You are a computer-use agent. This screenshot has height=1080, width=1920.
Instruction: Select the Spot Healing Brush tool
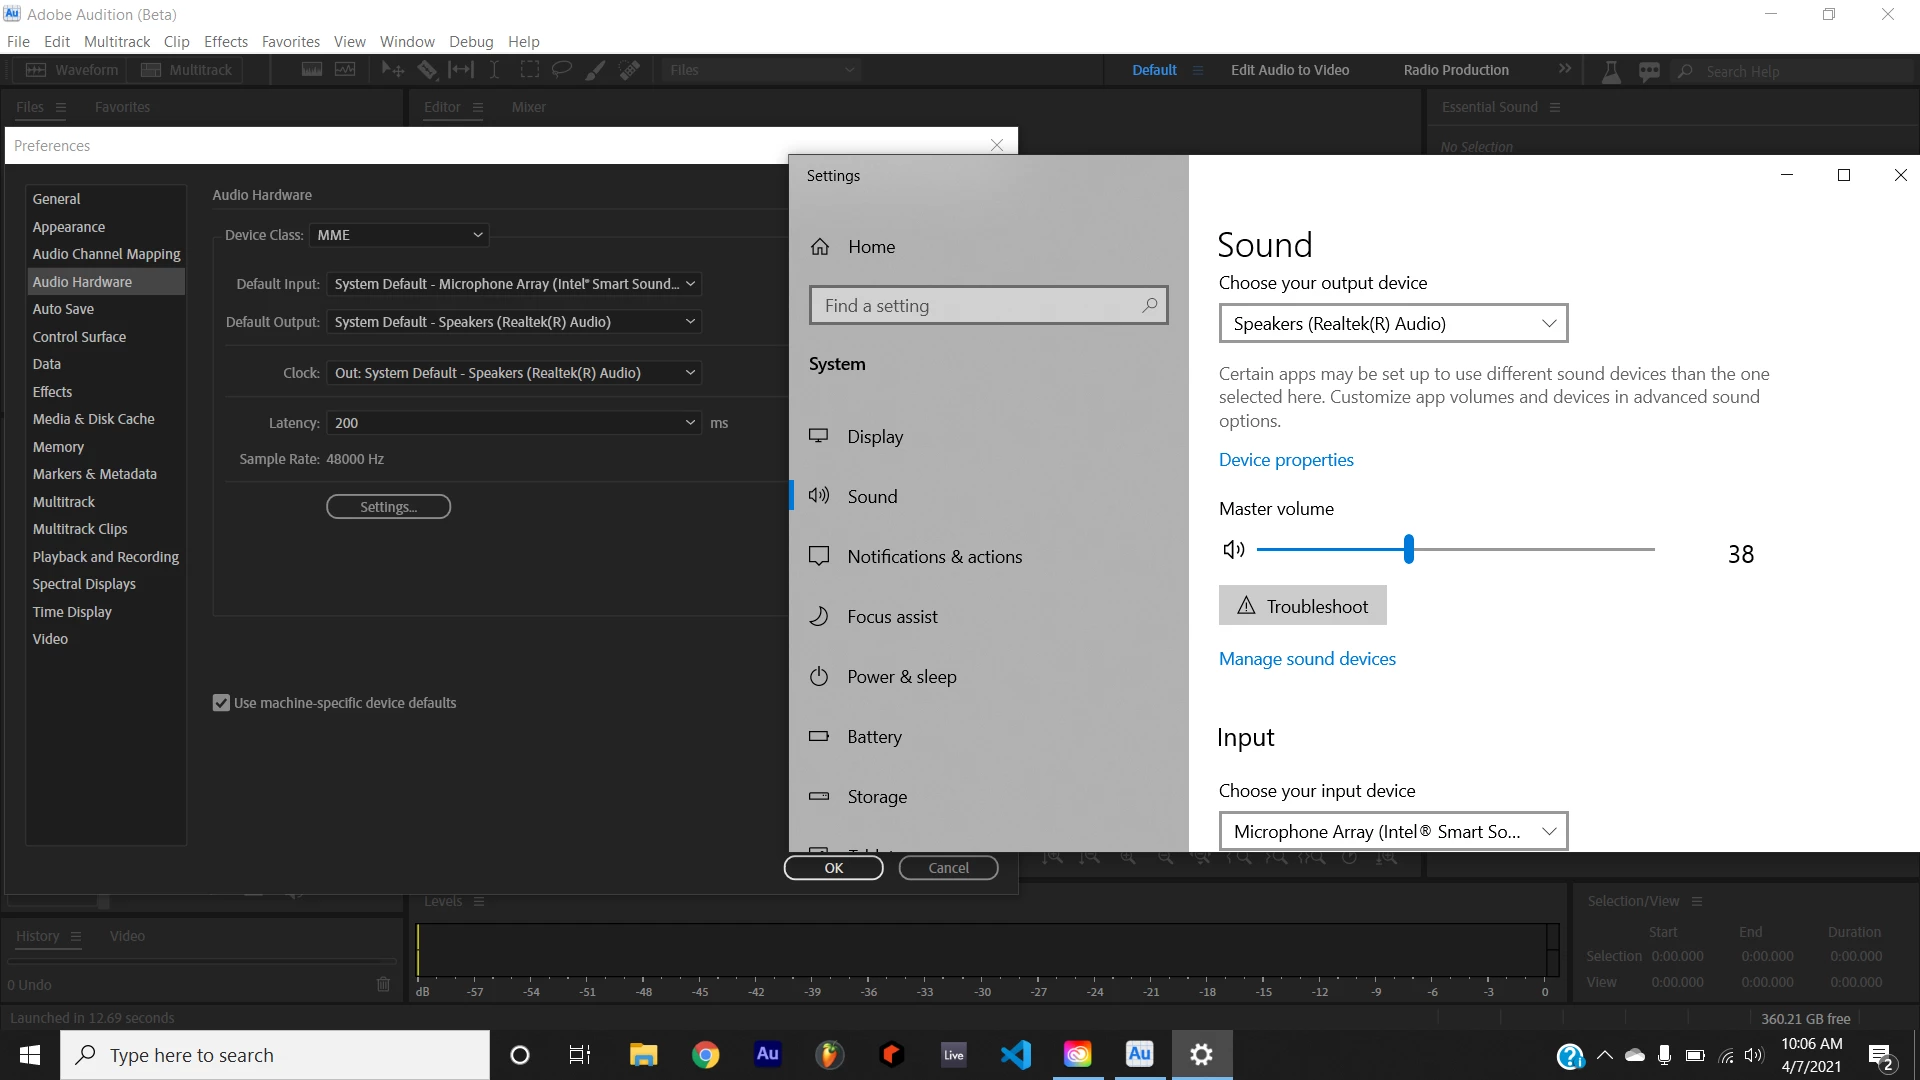tap(629, 70)
